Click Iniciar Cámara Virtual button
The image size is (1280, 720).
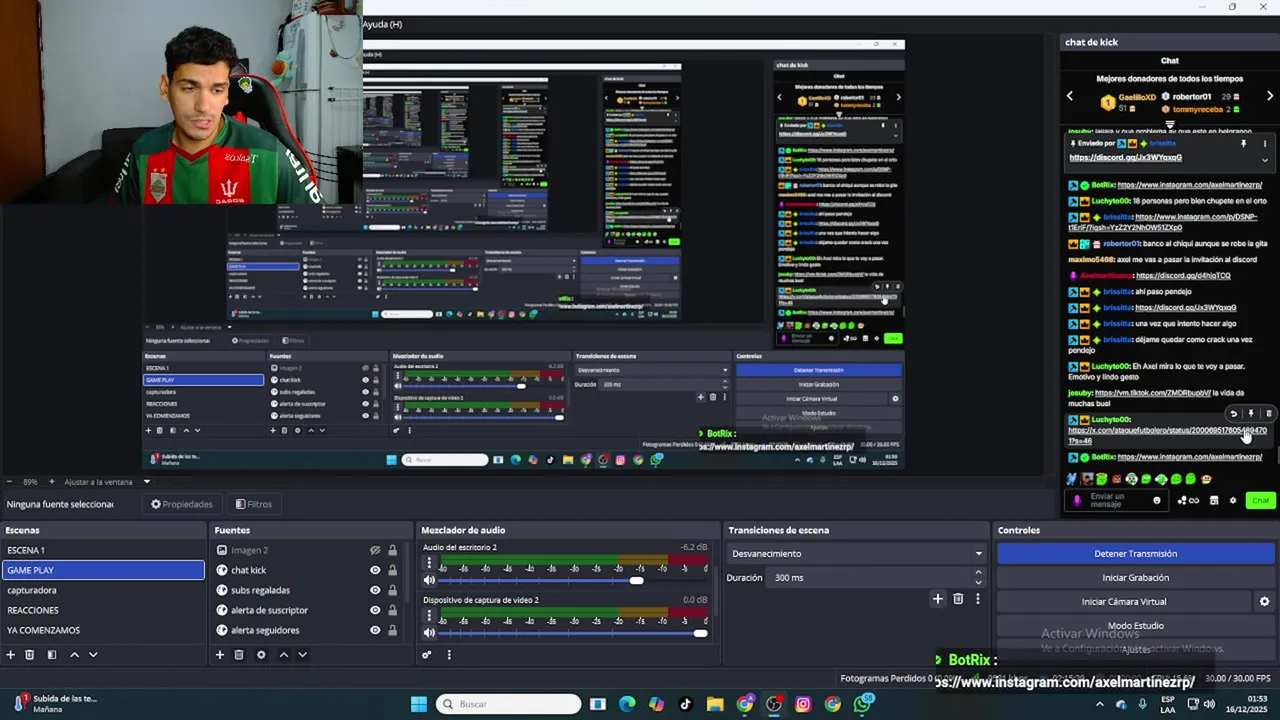(x=1124, y=602)
